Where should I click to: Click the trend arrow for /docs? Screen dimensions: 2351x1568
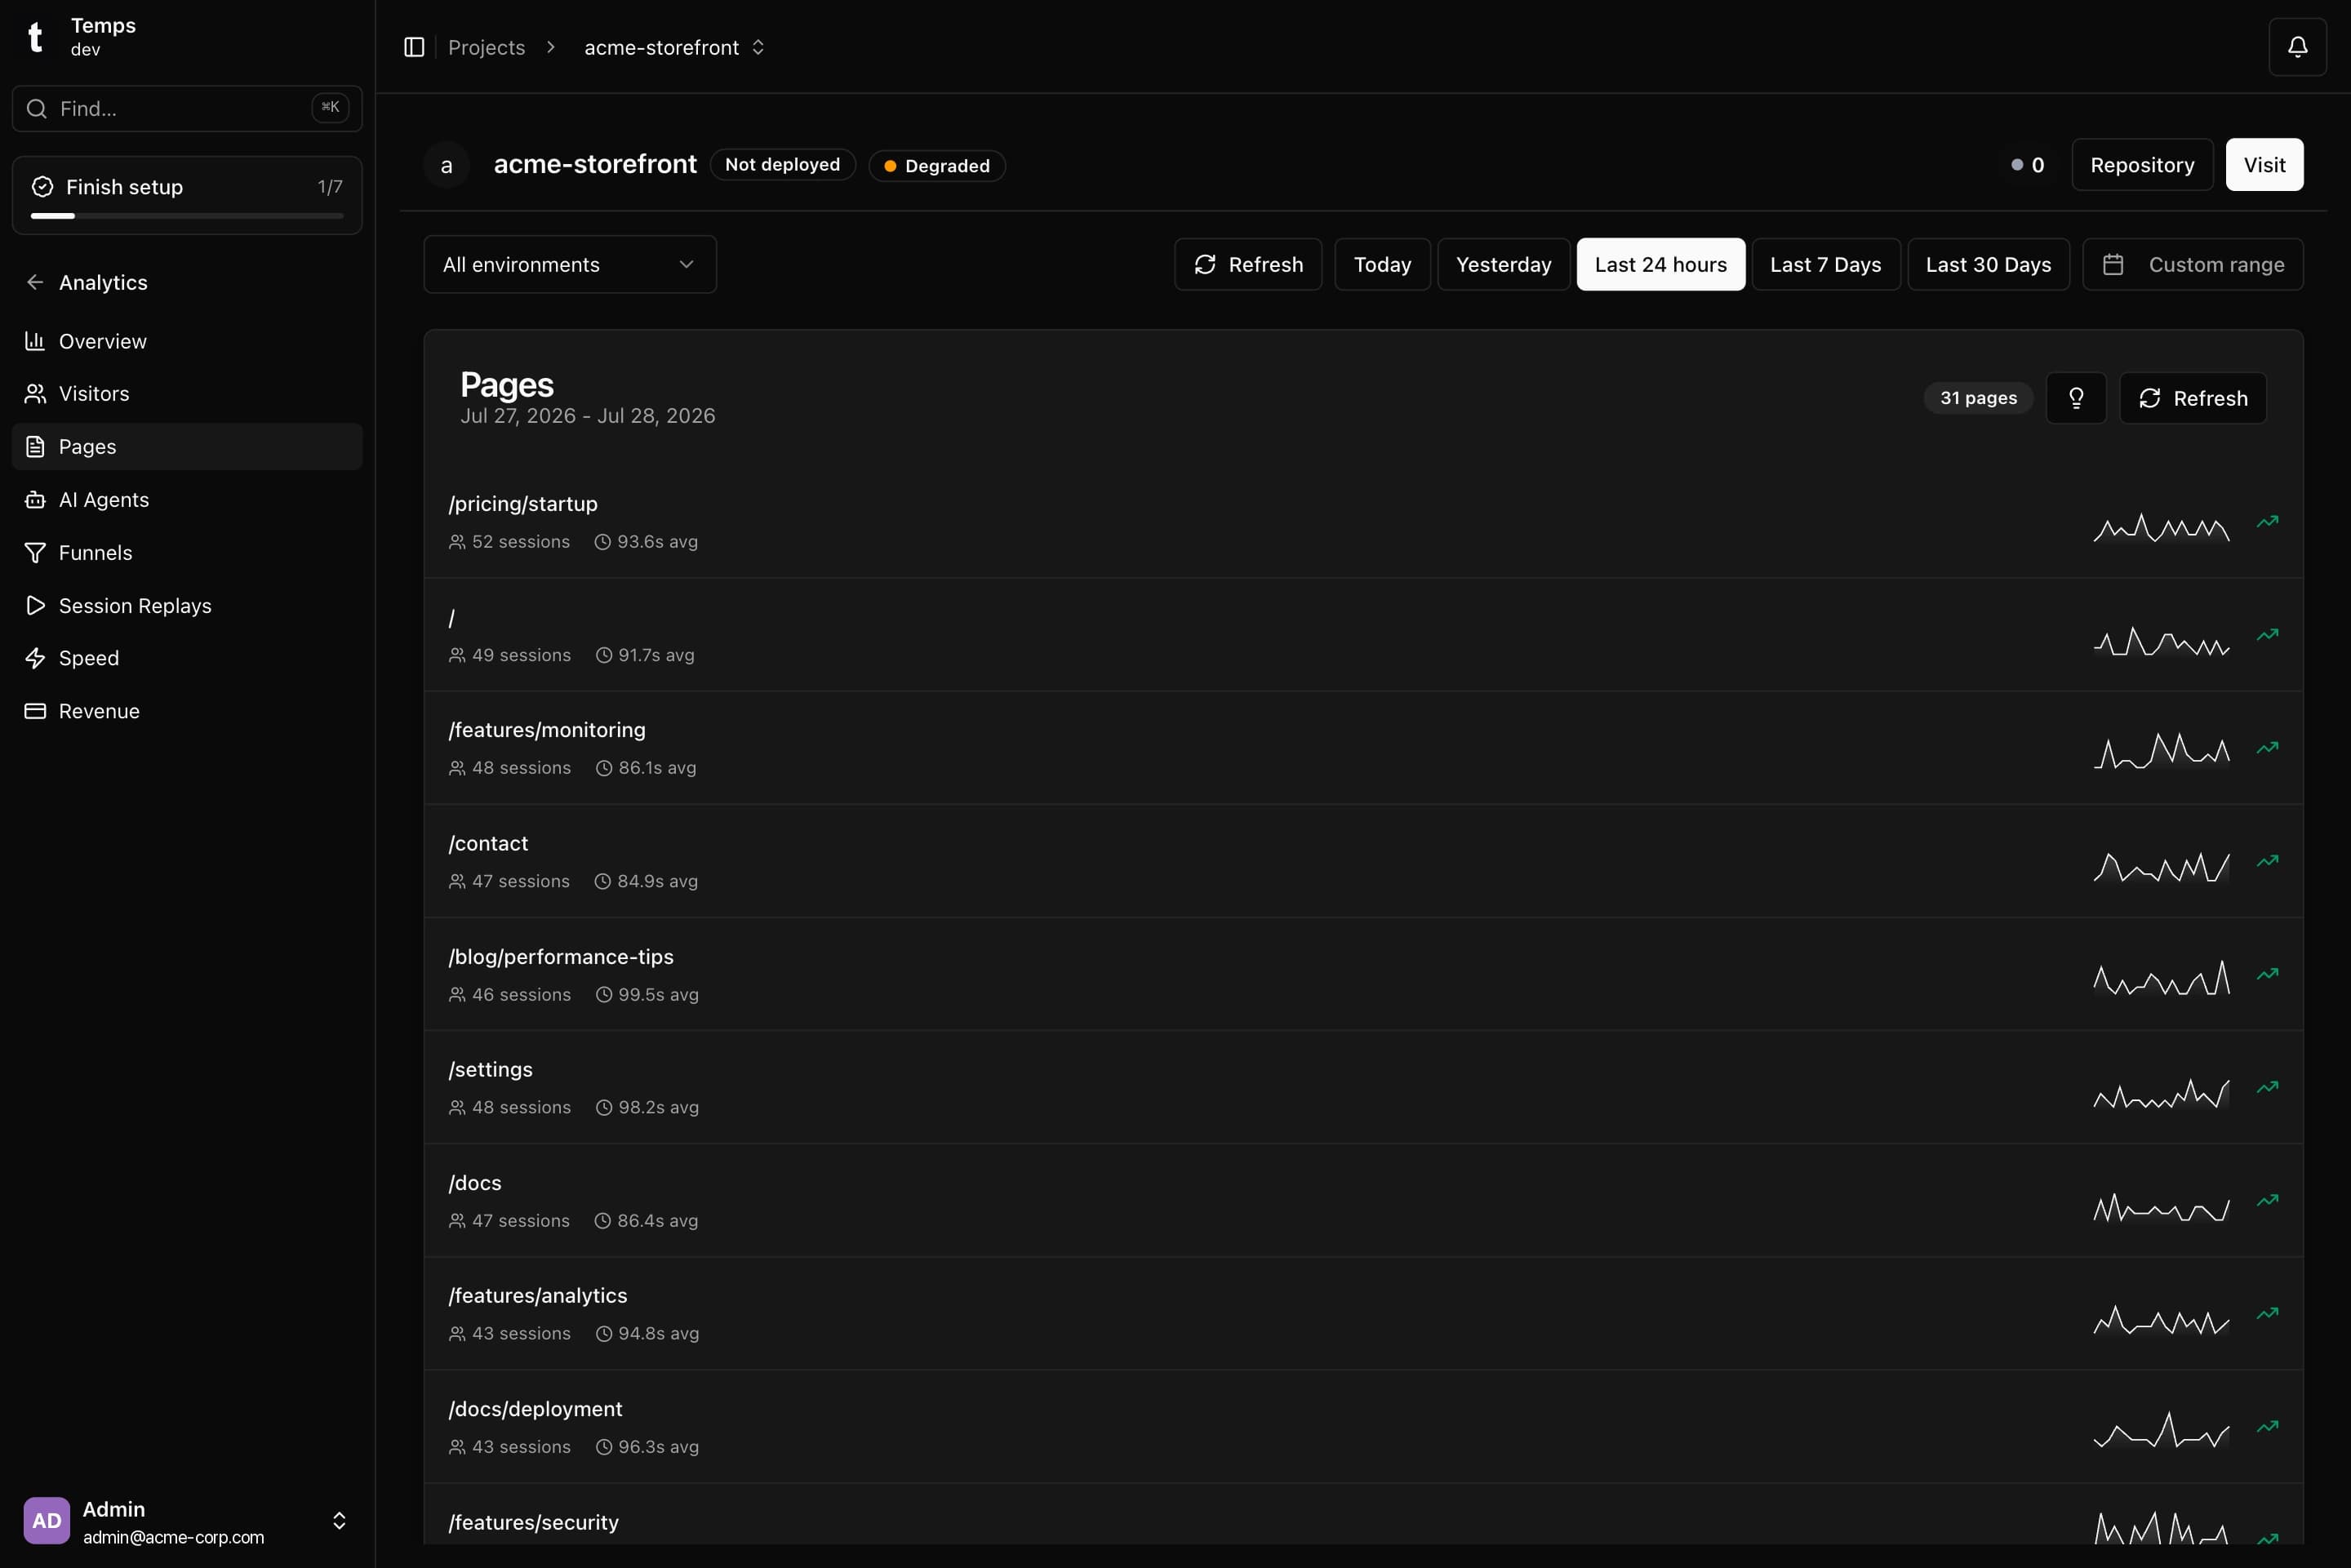2267,1200
